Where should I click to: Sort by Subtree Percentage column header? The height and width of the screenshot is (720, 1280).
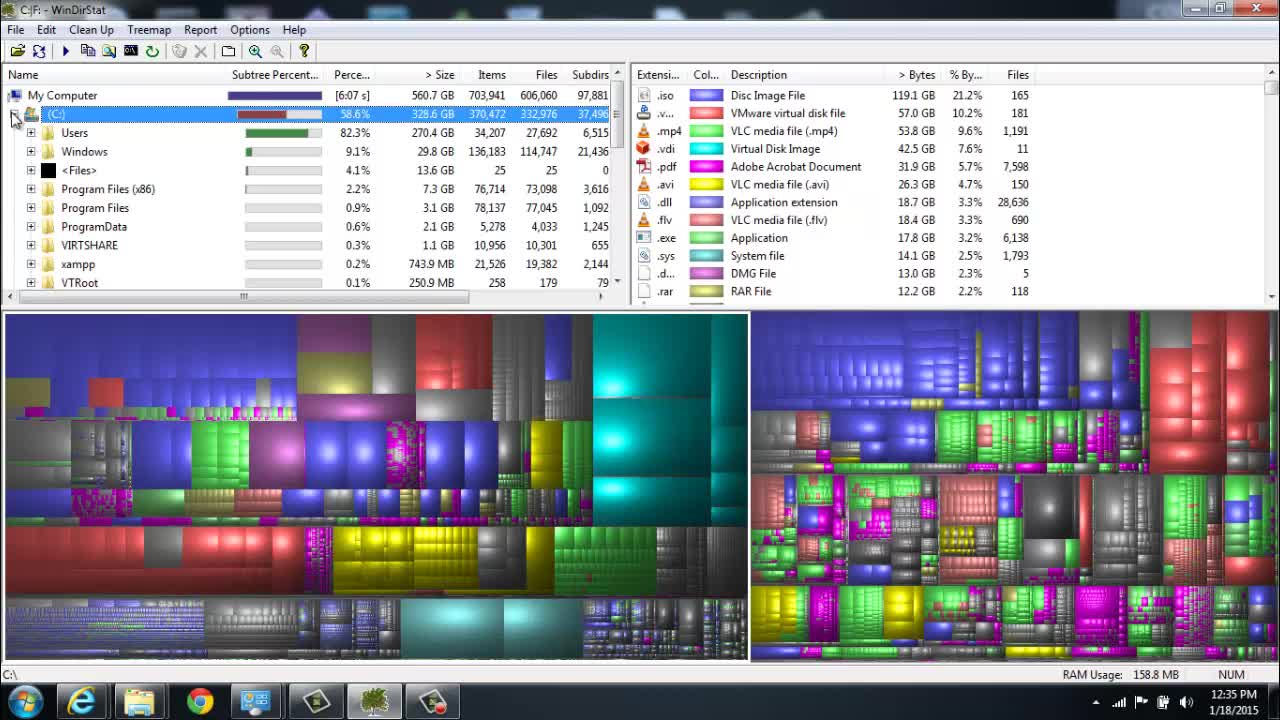[x=276, y=75]
